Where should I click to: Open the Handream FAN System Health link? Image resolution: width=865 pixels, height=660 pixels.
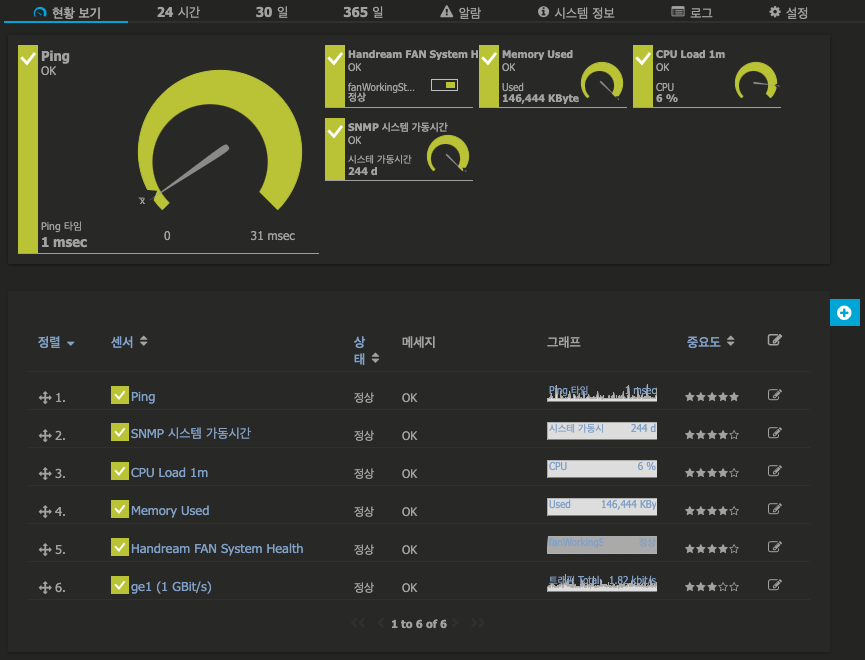click(x=217, y=549)
